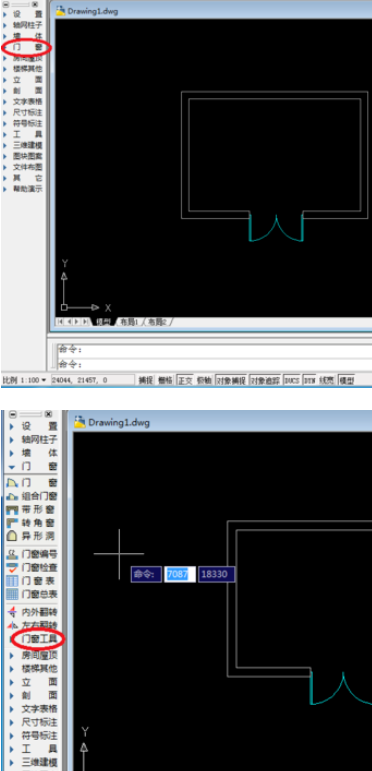Minimize the sidebar panel in bottom screenshot

tap(13, 414)
